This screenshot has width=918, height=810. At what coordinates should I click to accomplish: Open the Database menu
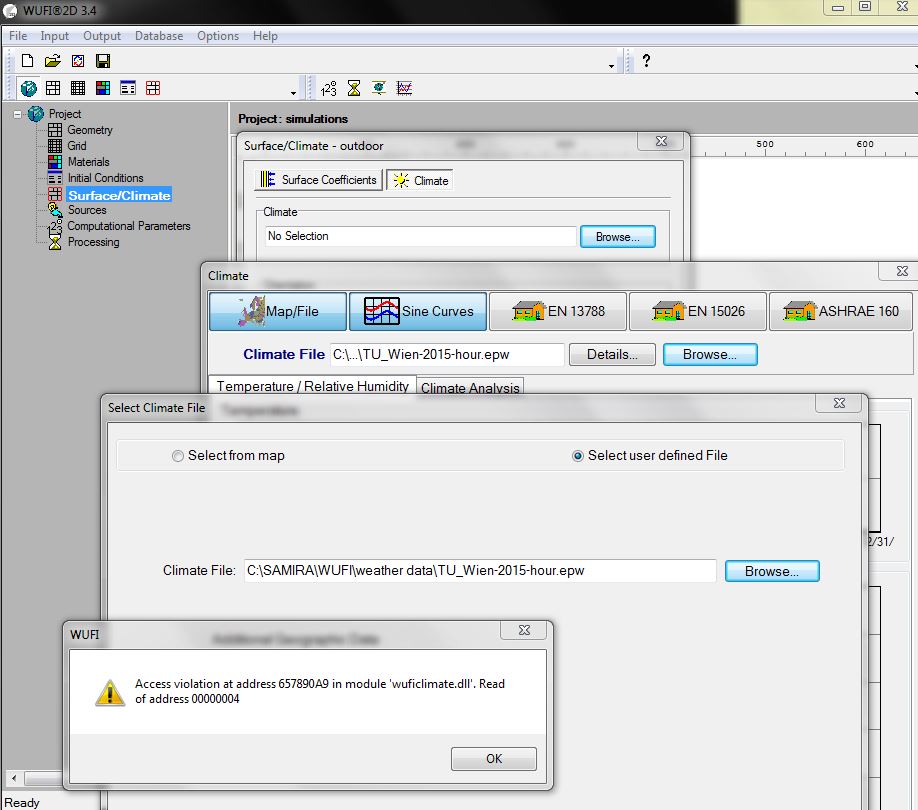pos(159,36)
